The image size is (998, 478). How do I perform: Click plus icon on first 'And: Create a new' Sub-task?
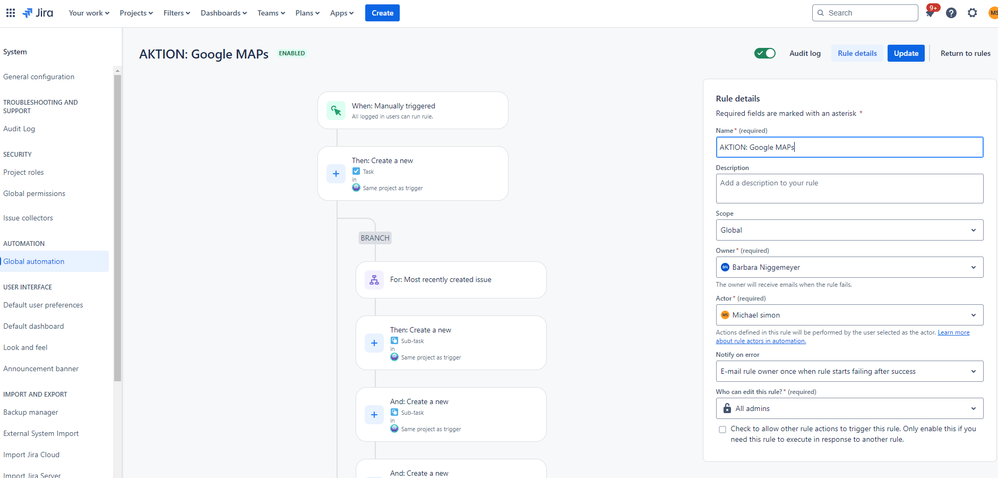(374, 415)
